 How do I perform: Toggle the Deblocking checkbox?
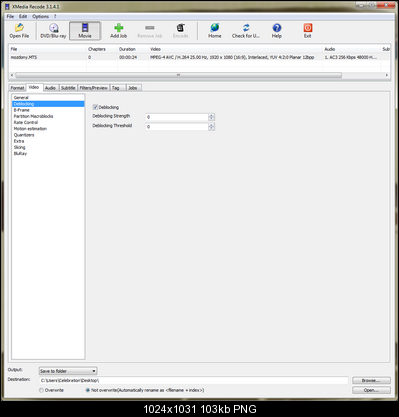point(95,107)
